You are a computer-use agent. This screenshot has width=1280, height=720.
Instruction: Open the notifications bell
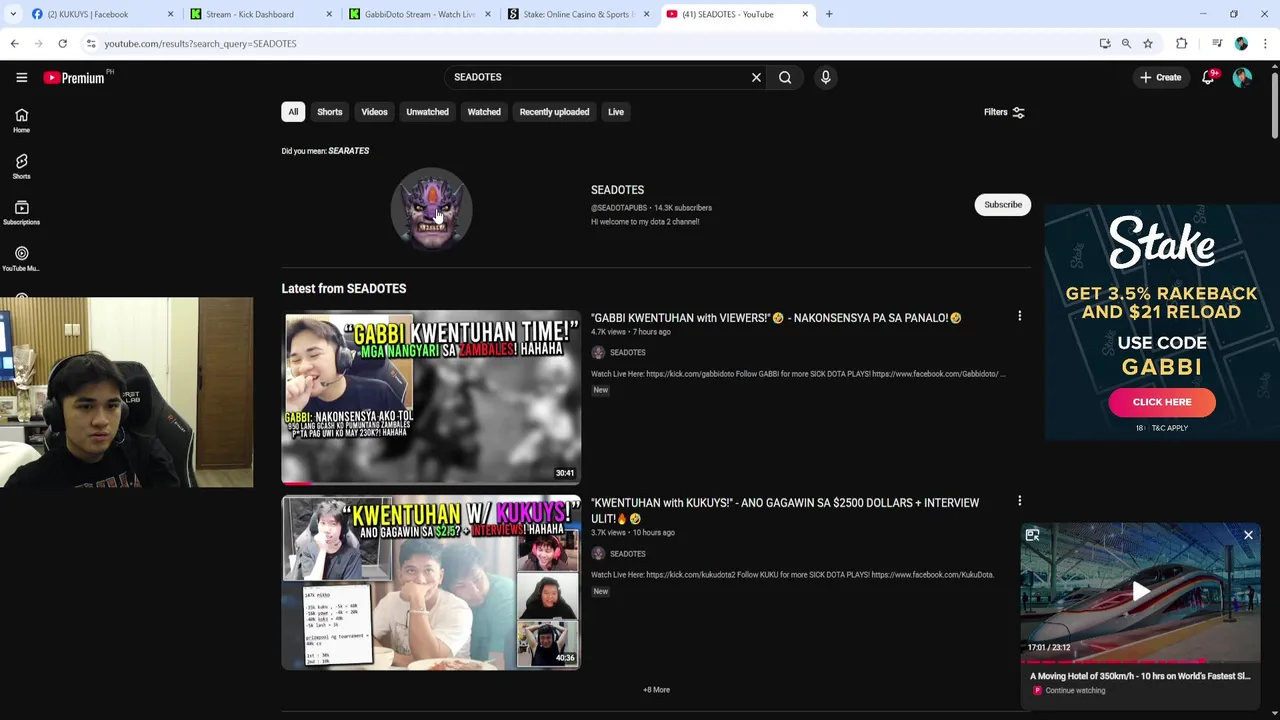(1208, 77)
